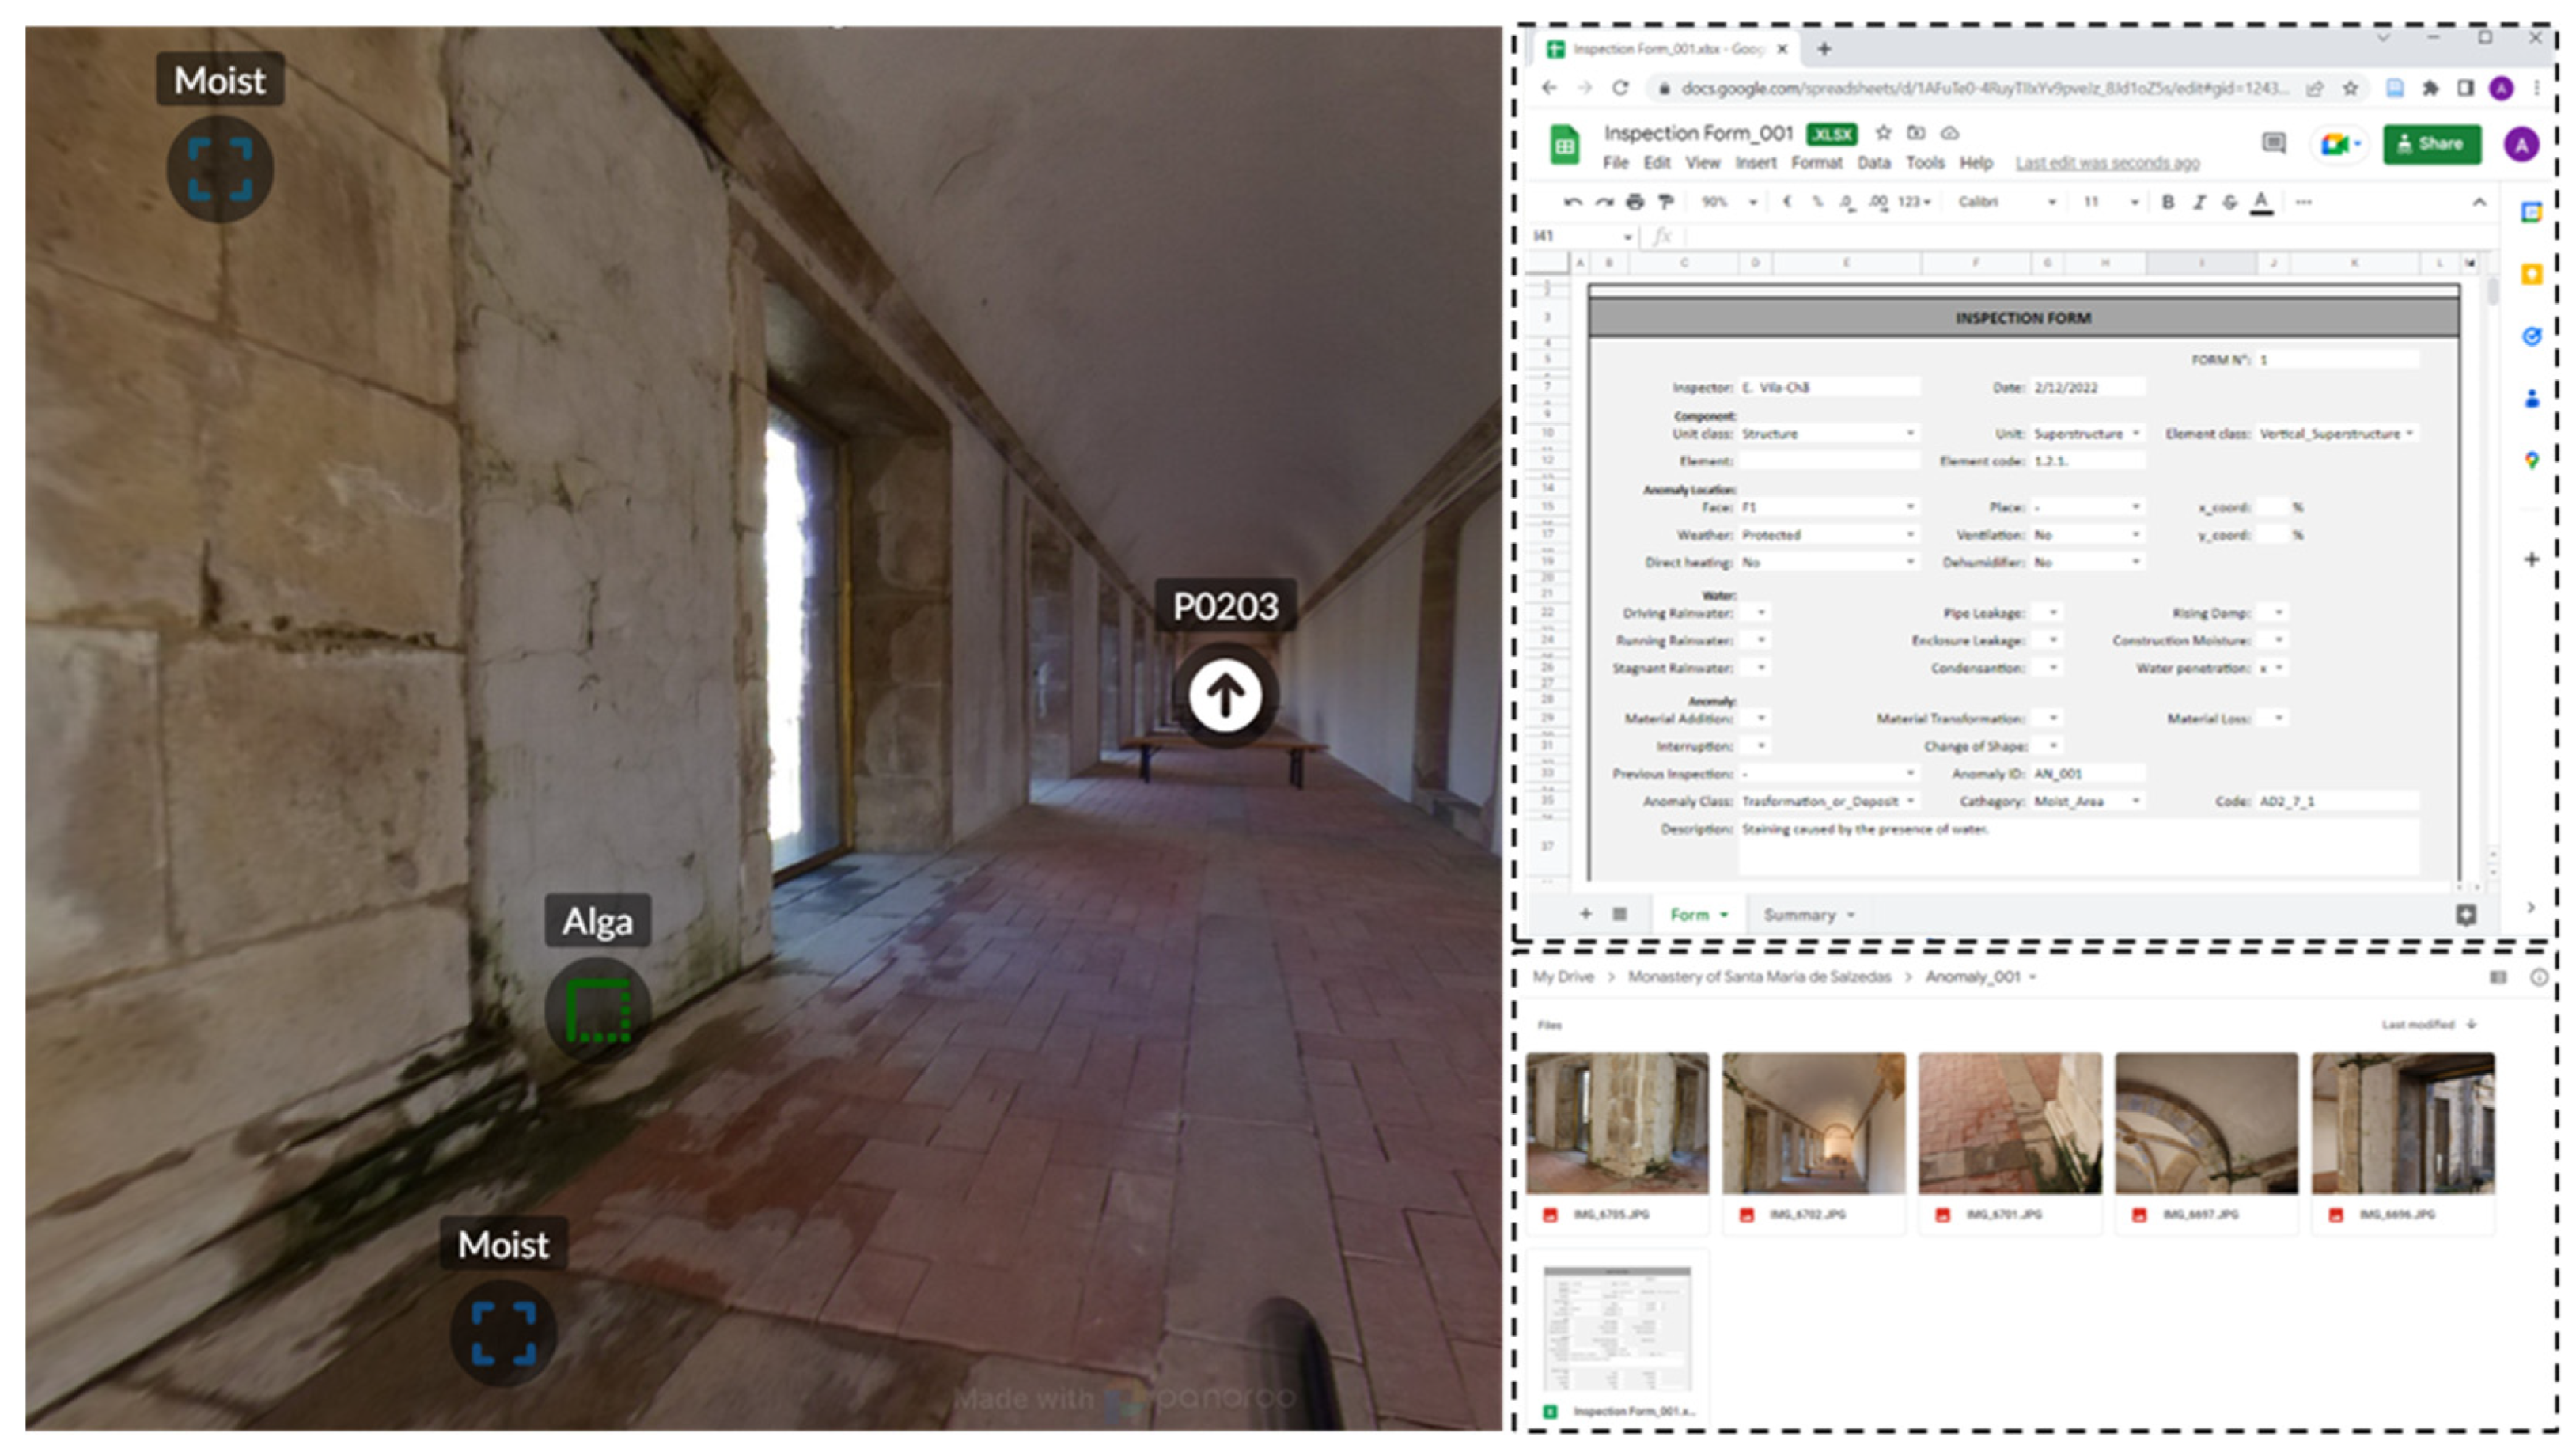Click the undo arrow in toolbar
Image resolution: width=2576 pixels, height=1456 pixels.
click(x=1573, y=202)
